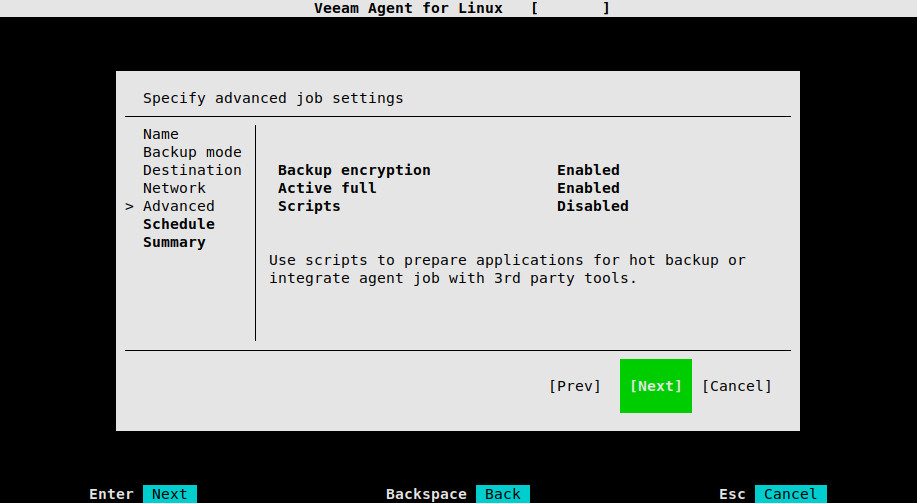Image resolution: width=917 pixels, height=503 pixels.
Task: Select the Name wizard step
Action: click(161, 134)
